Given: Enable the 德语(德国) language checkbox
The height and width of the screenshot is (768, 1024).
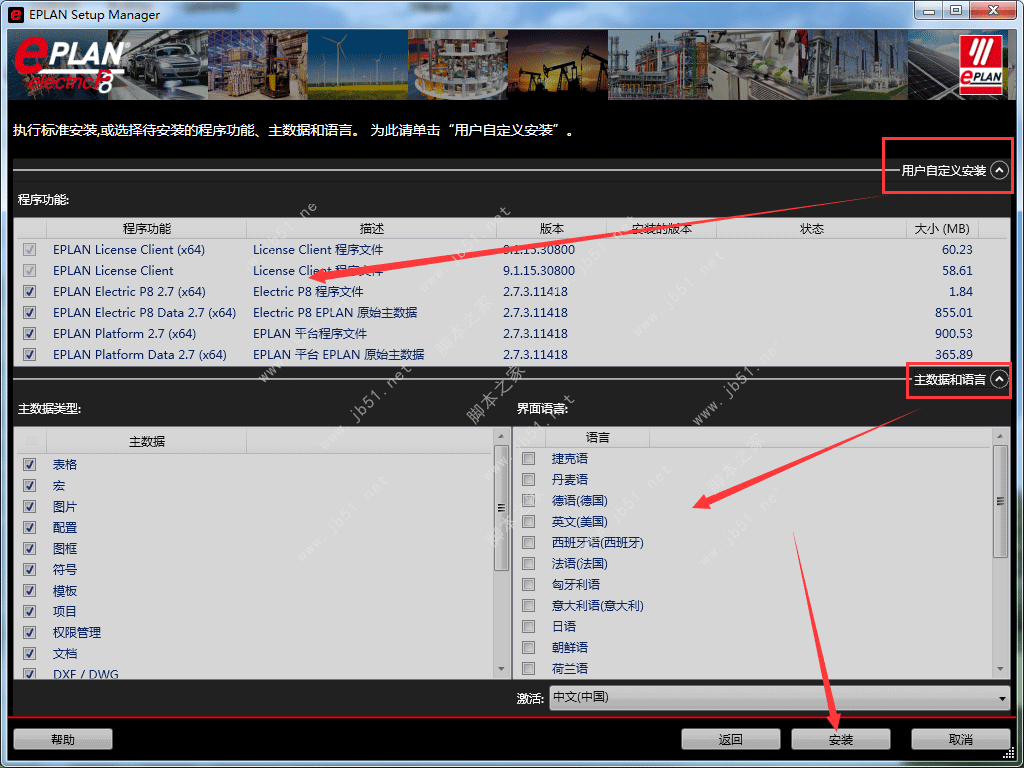Looking at the screenshot, I should click(529, 500).
